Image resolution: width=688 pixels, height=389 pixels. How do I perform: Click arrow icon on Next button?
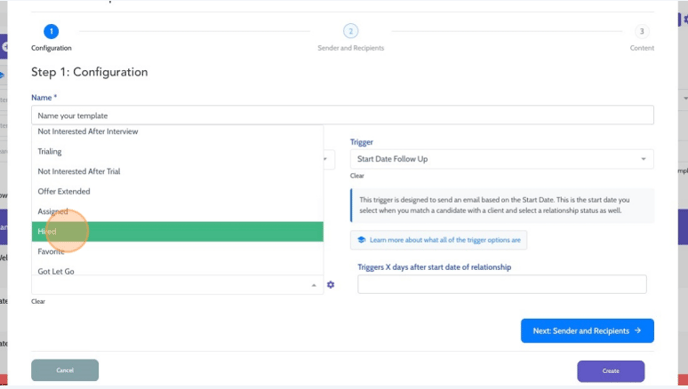tap(638, 331)
